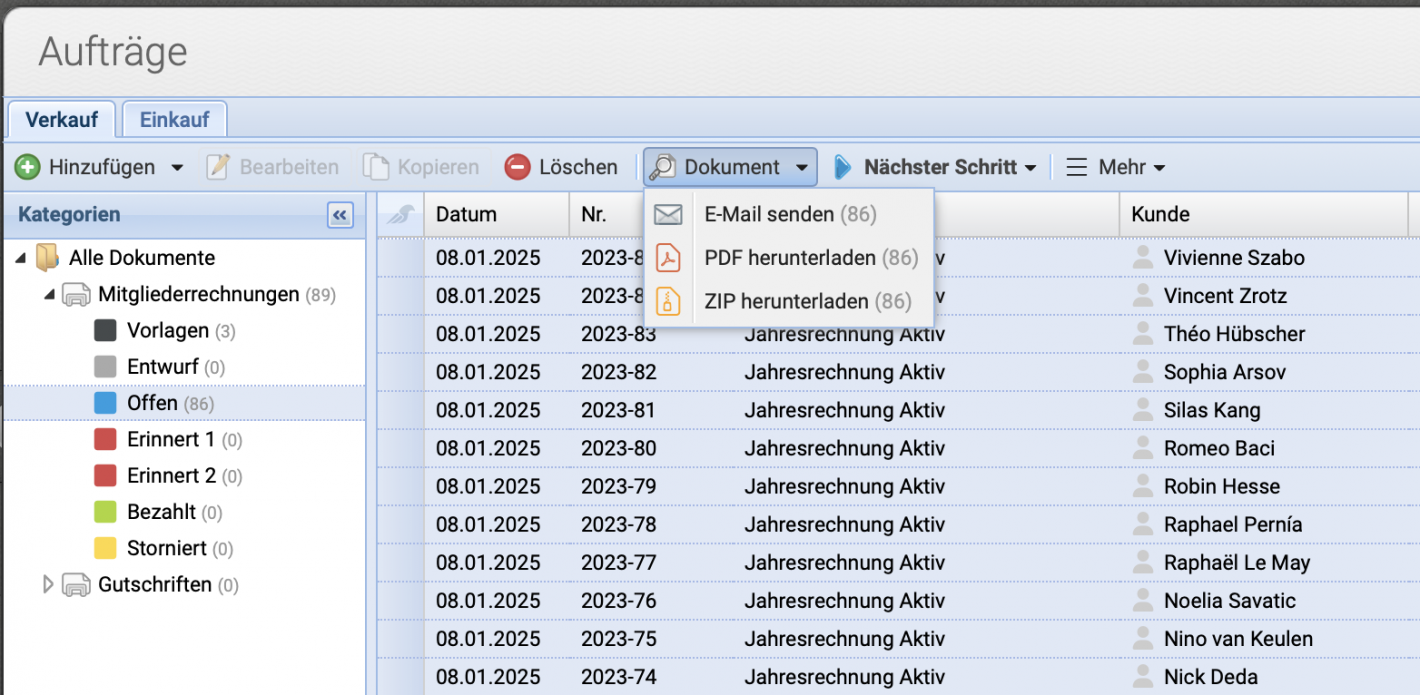This screenshot has height=695, width=1420.
Task: Click person icon next to Vincent Zrotz
Action: 1143,295
